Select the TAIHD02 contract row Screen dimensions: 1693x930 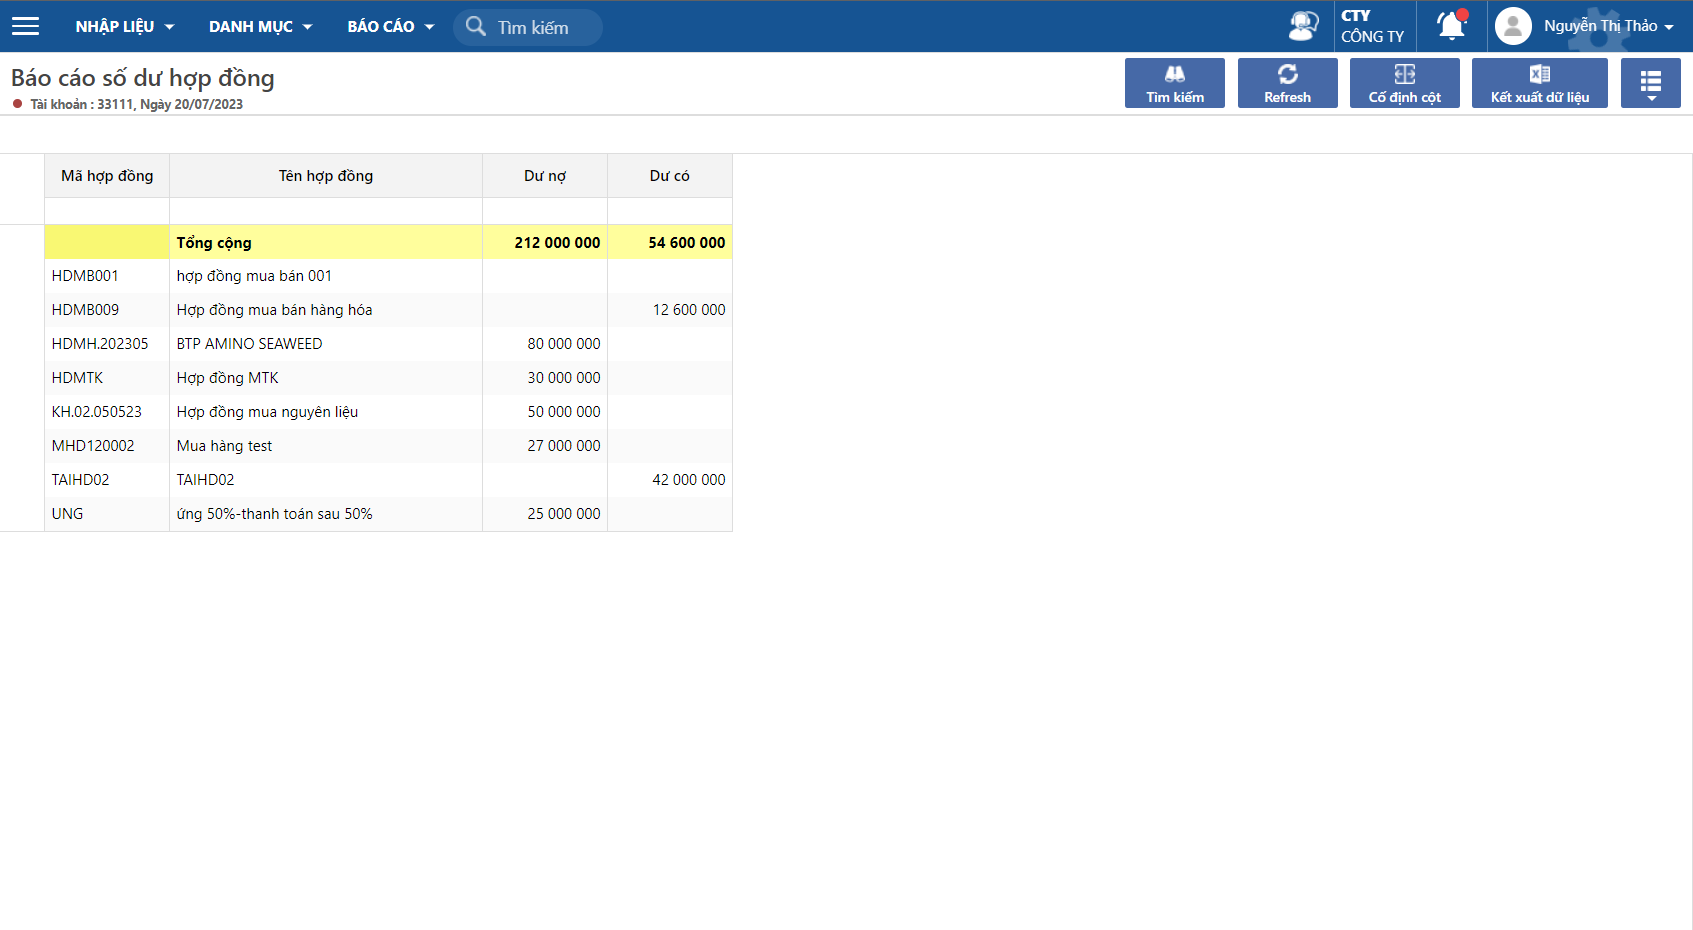[x=80, y=480]
